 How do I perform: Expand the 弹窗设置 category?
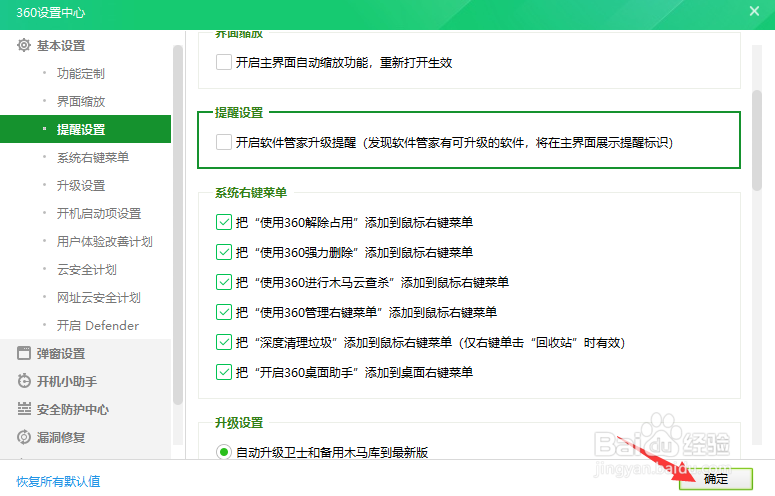61,354
